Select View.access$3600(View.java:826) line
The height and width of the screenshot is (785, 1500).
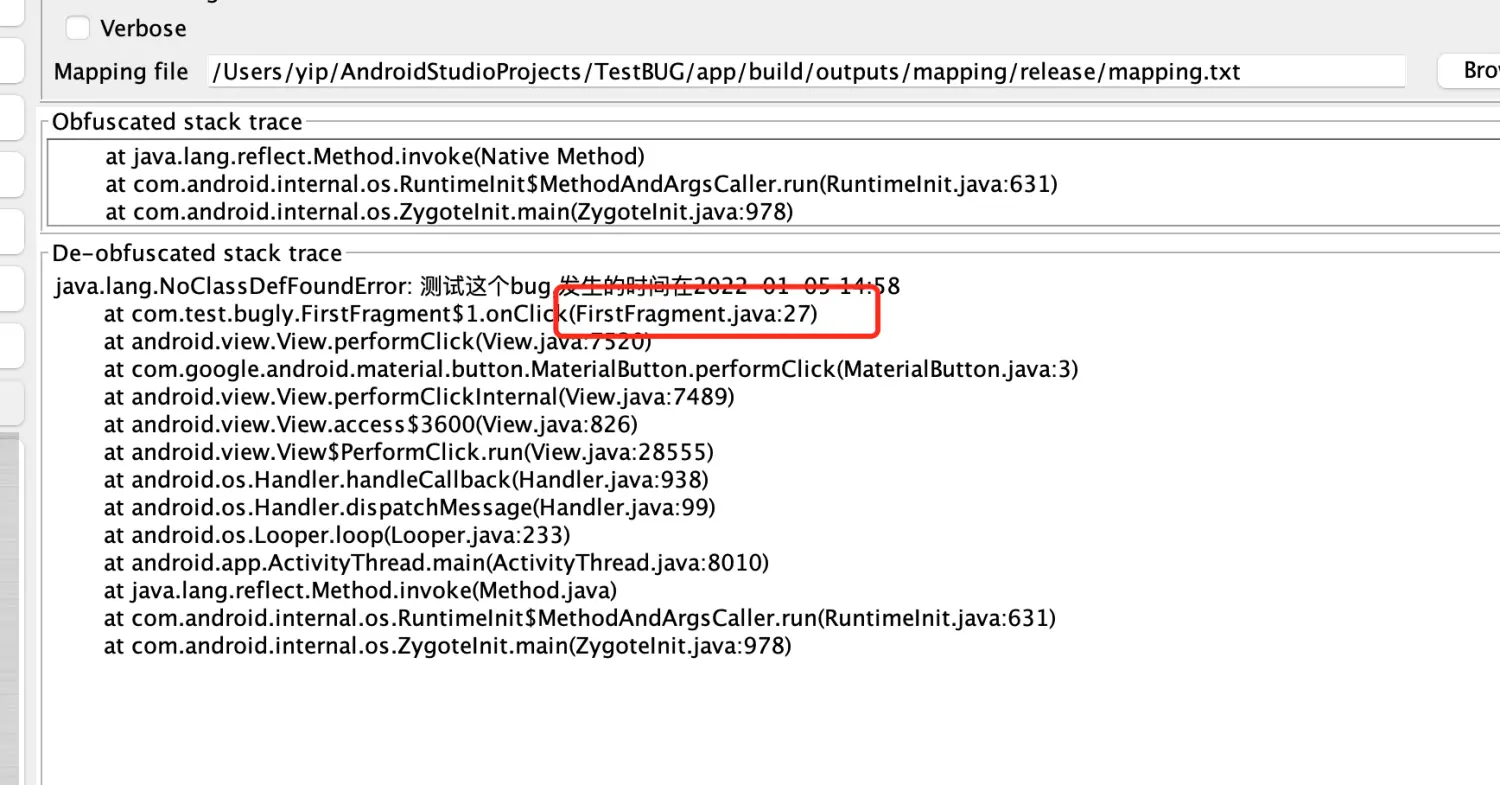pos(370,424)
